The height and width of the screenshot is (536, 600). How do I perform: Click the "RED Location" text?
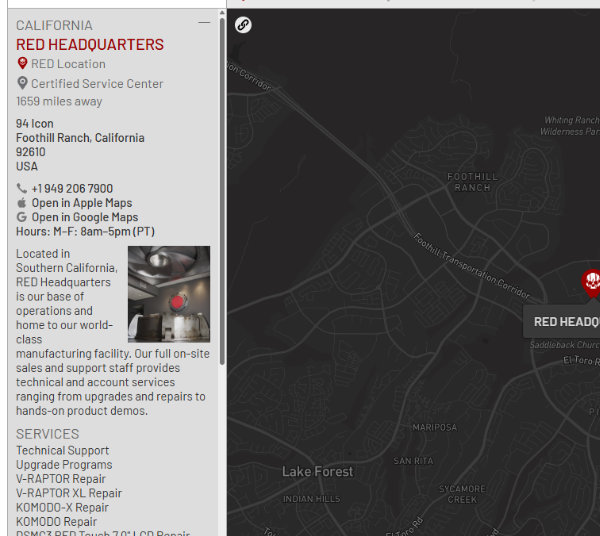coord(68,64)
